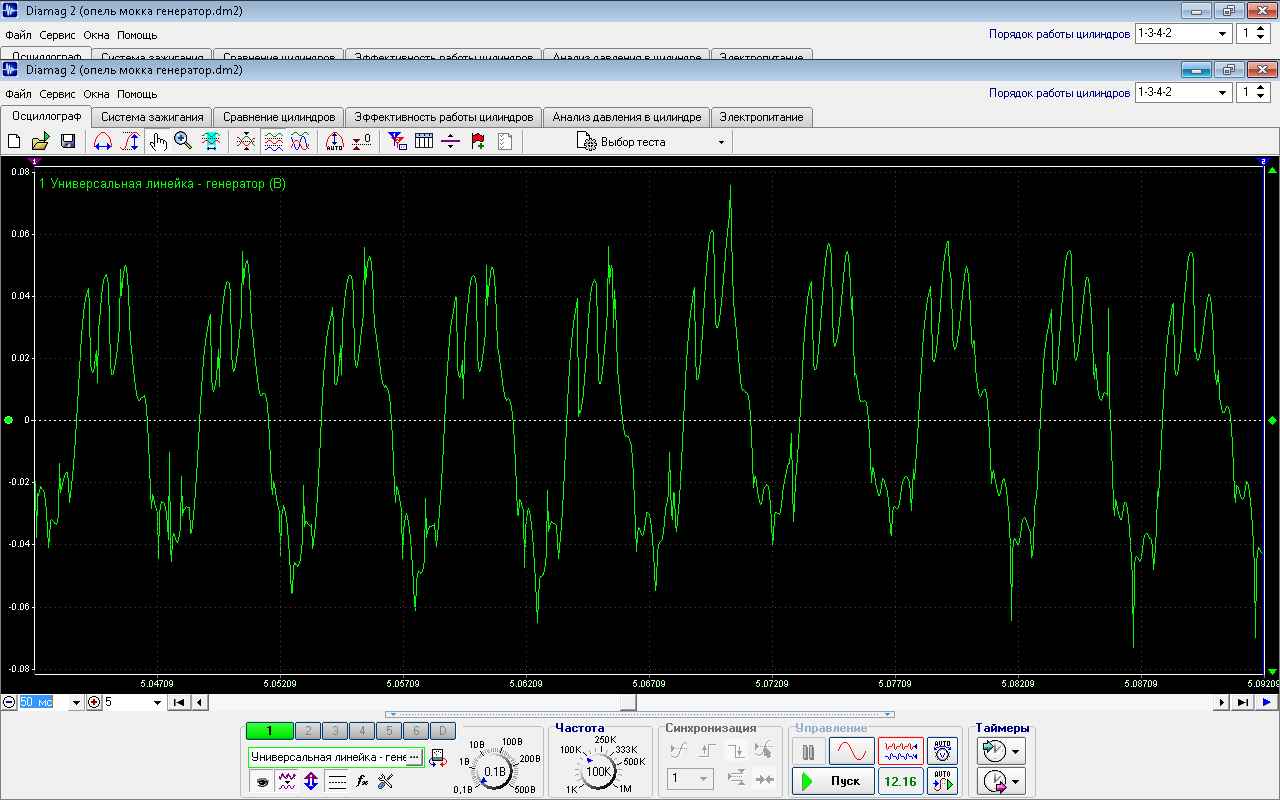Click the pause button in Управление

809,751
